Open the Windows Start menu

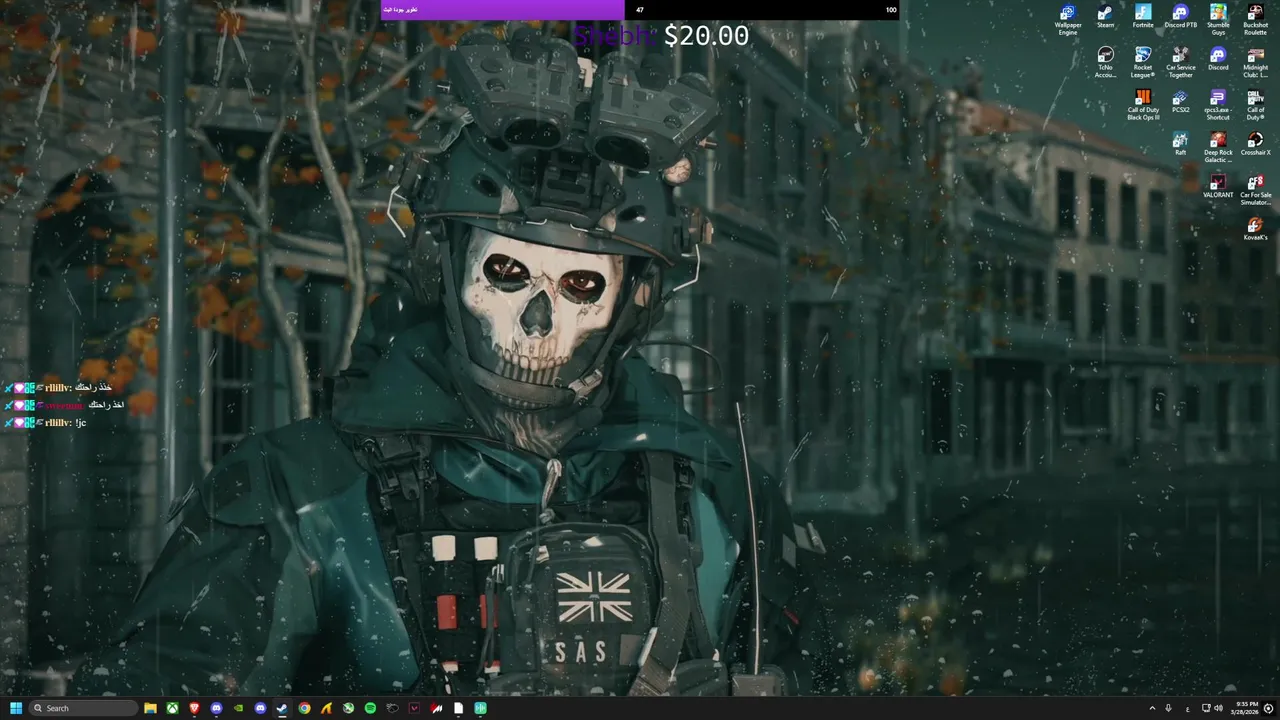click(16, 708)
